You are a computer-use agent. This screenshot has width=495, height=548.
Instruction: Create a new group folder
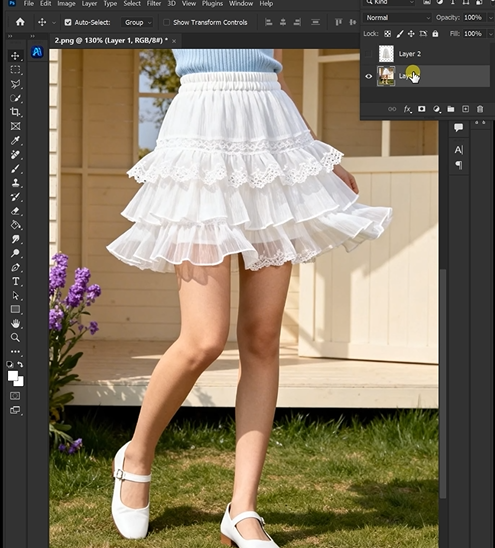451,109
